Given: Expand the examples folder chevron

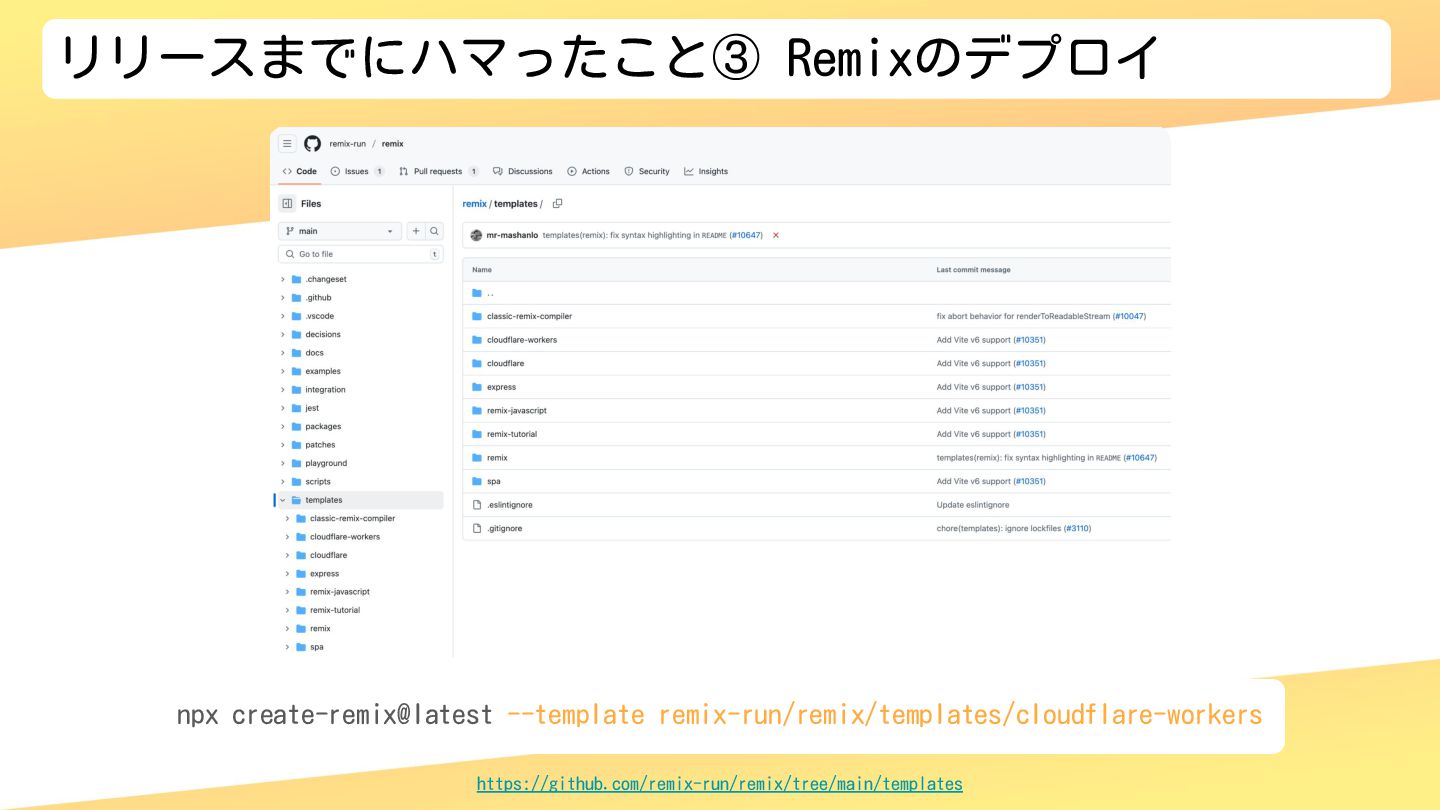Looking at the screenshot, I should point(283,371).
